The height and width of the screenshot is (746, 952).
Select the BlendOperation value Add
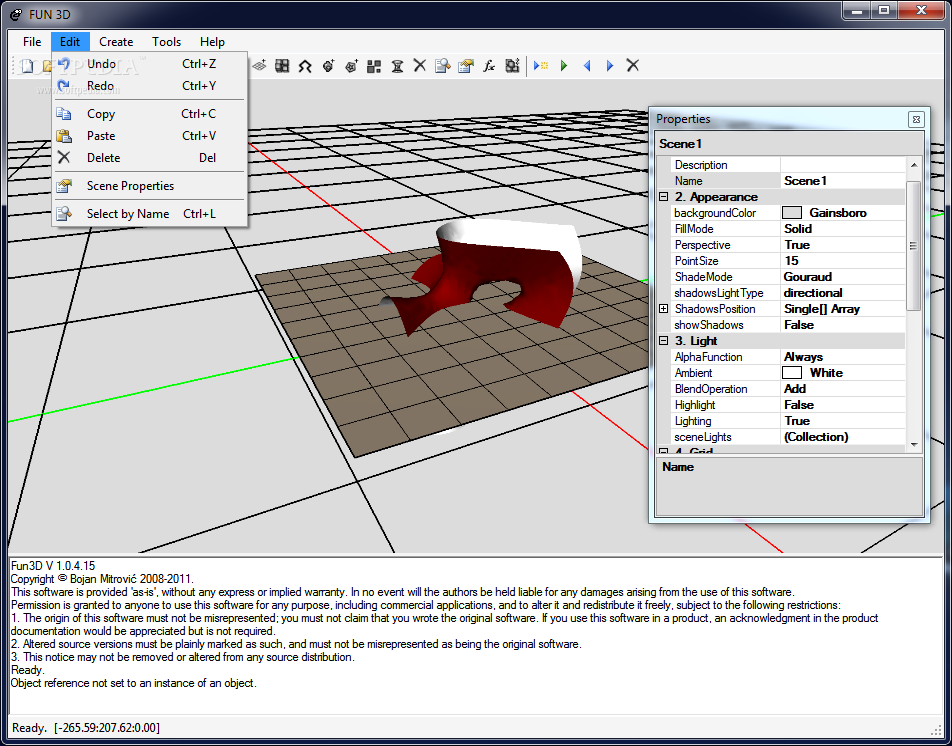(x=843, y=389)
